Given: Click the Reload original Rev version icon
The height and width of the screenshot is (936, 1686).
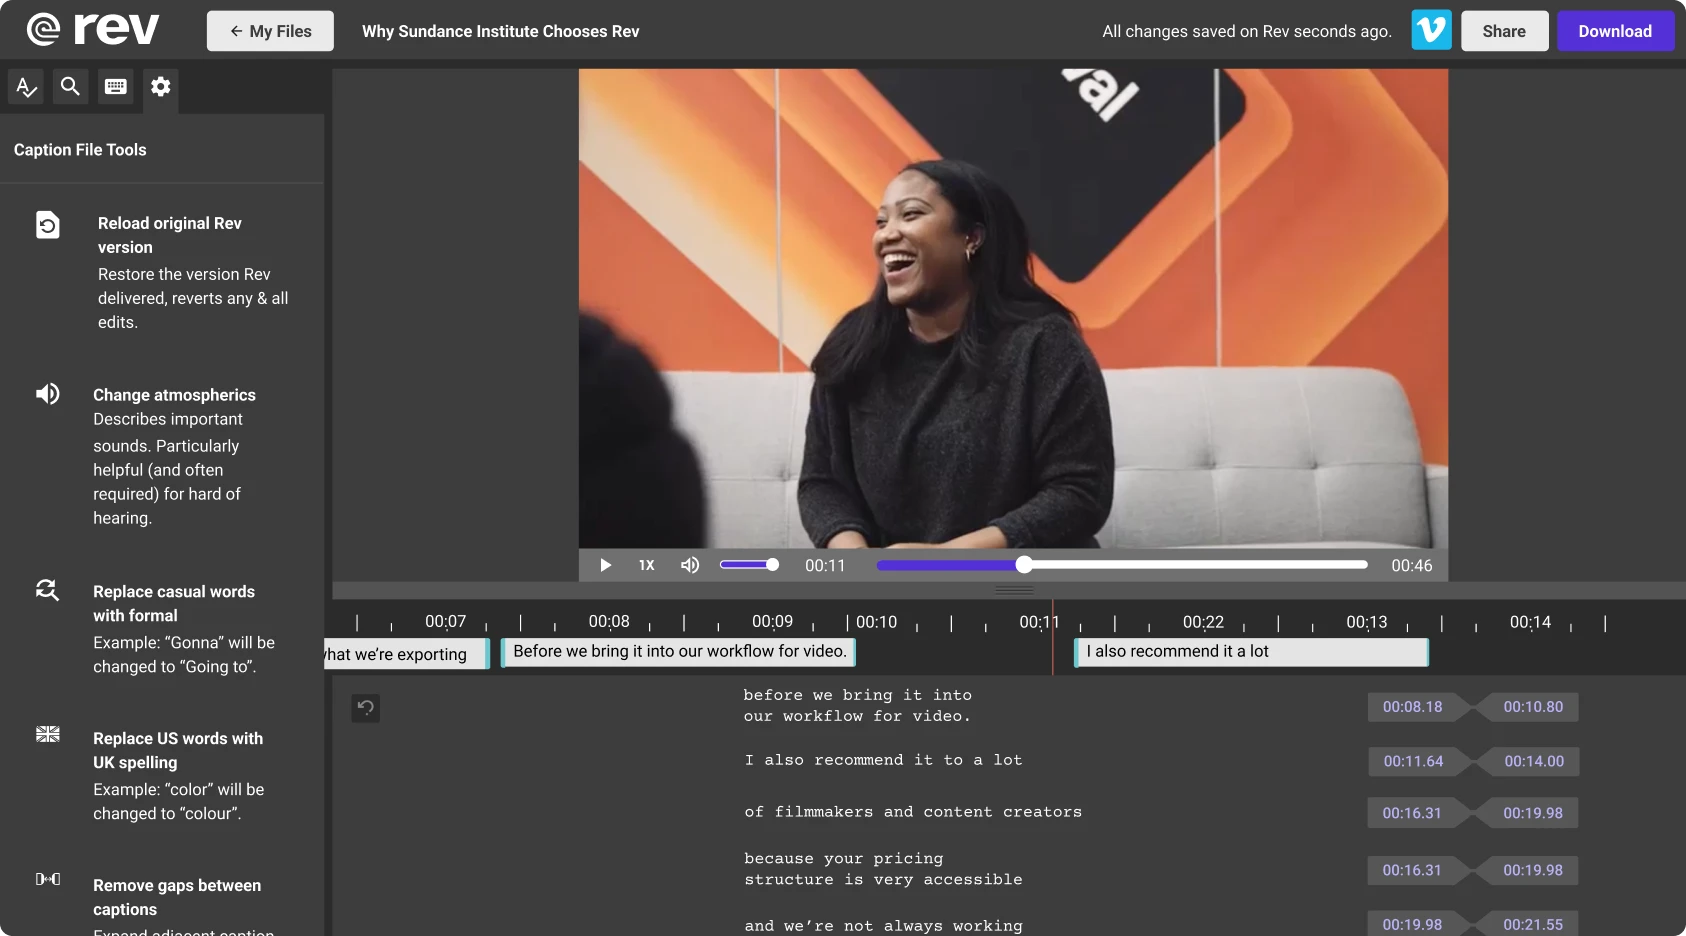Looking at the screenshot, I should (48, 224).
